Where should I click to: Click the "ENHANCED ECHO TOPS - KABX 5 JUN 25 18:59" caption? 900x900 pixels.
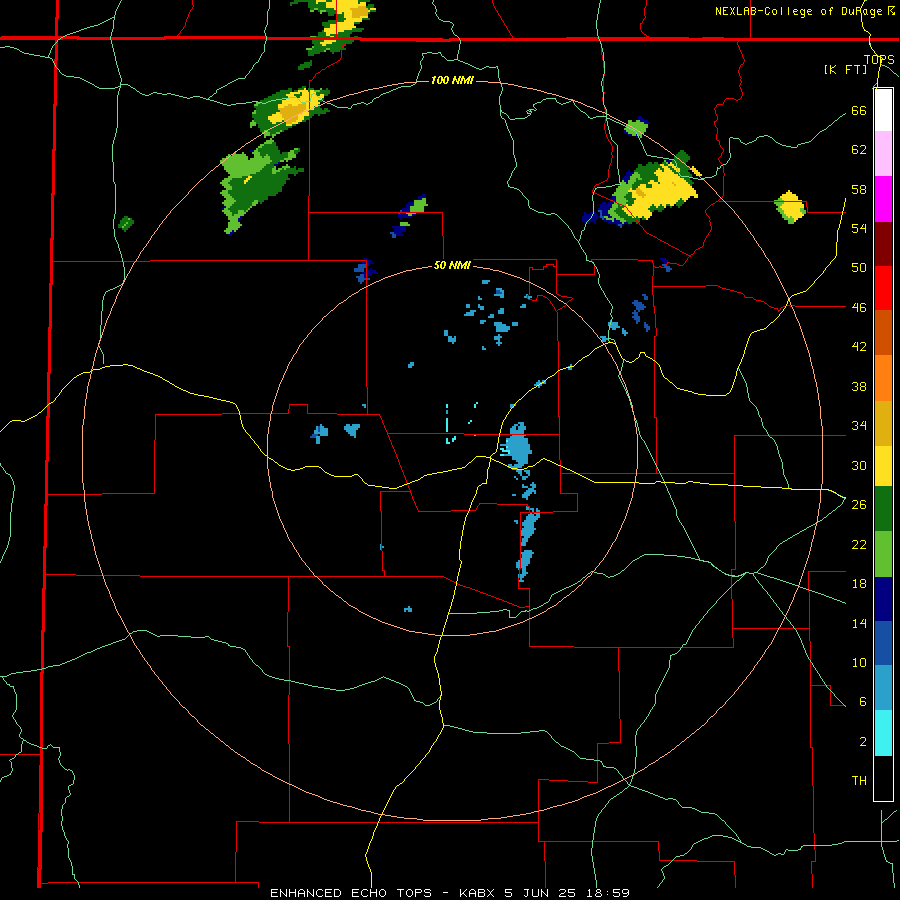click(450, 893)
